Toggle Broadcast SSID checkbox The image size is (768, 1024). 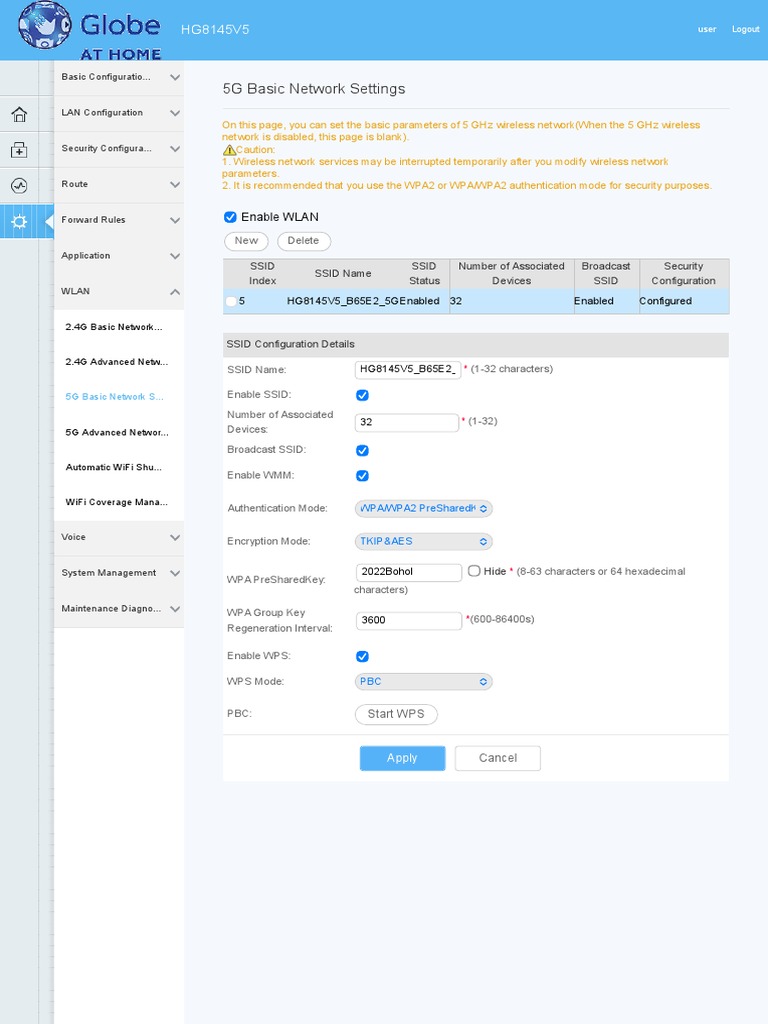pos(362,451)
